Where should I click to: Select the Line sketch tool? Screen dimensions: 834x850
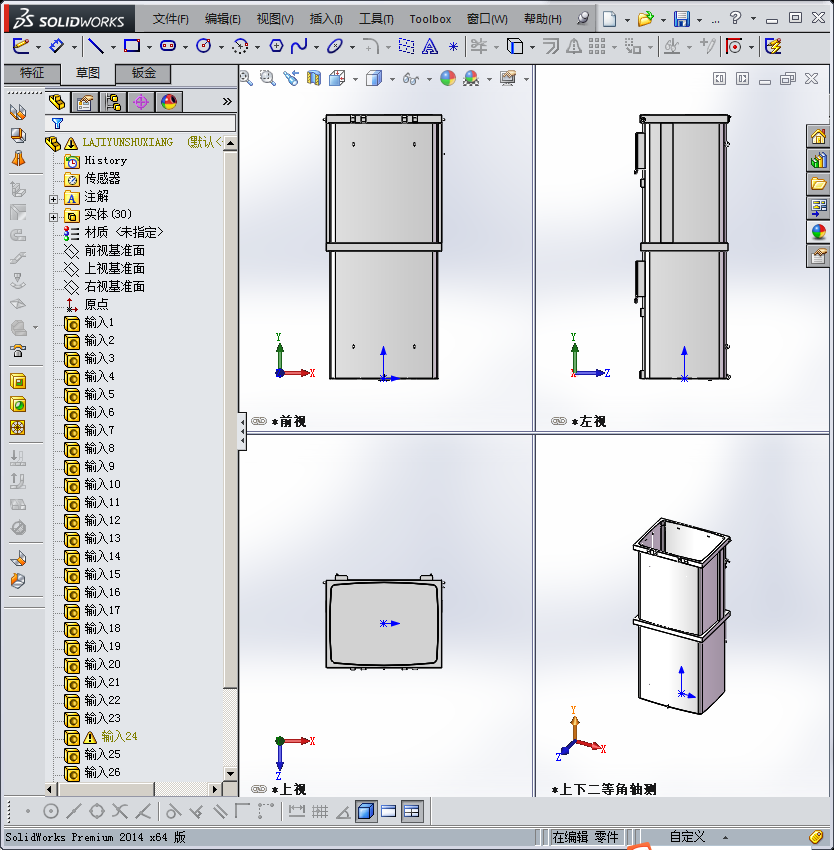click(x=96, y=46)
